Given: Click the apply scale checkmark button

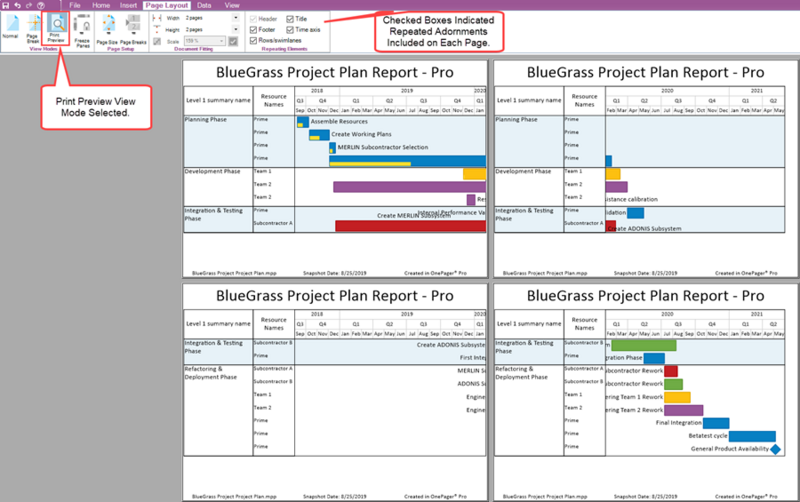Looking at the screenshot, I should pos(233,41).
